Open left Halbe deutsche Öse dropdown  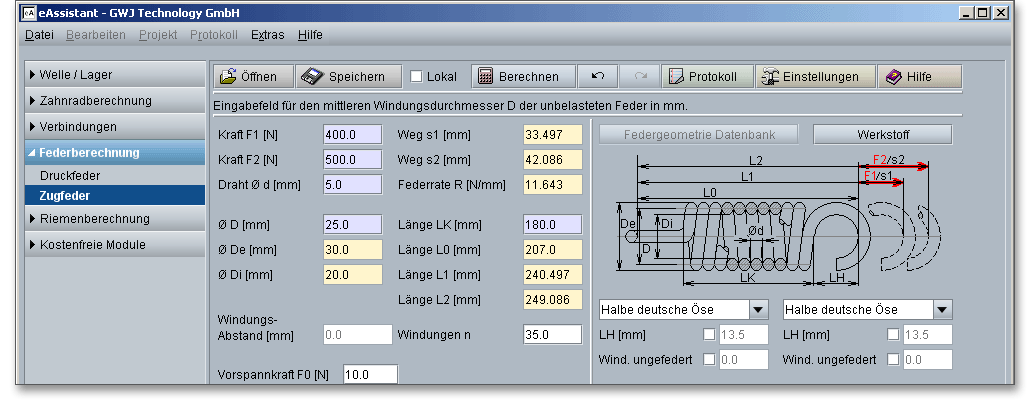[757, 310]
